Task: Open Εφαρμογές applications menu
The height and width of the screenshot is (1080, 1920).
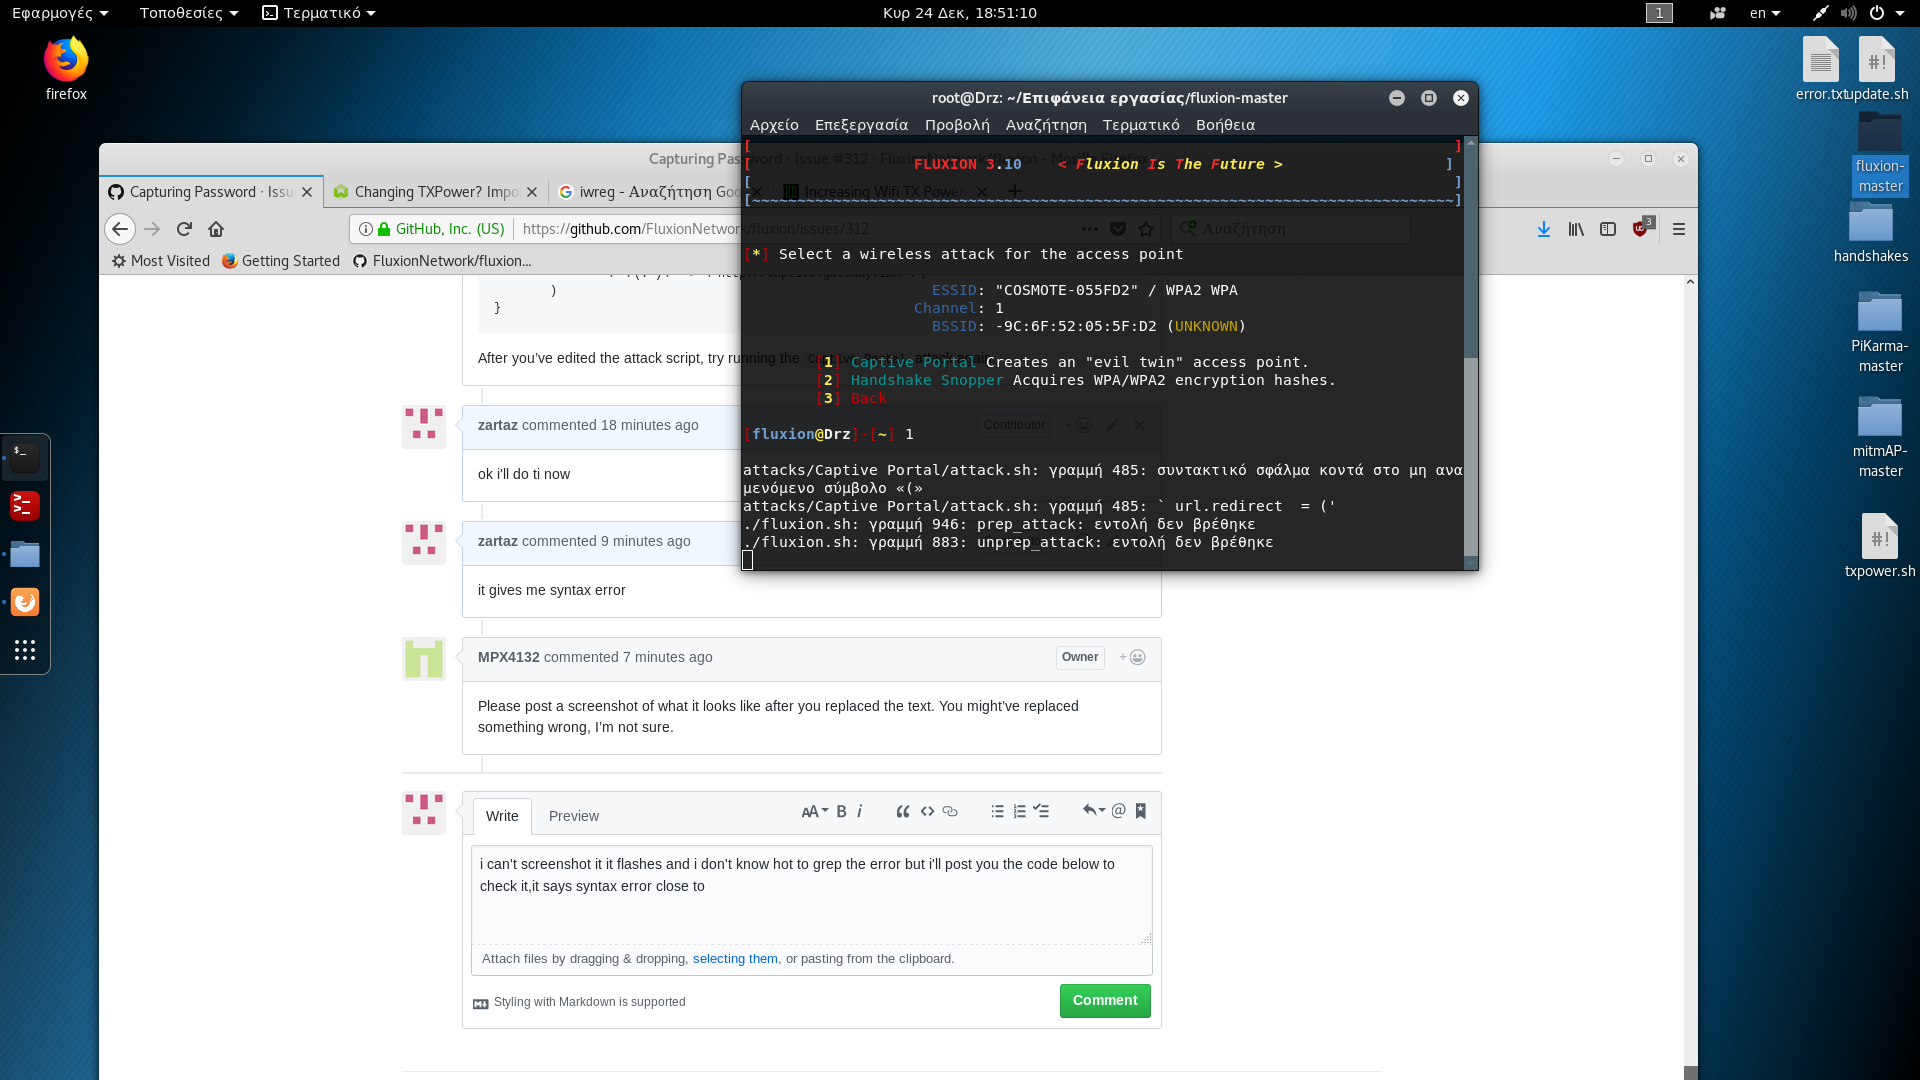Action: [x=60, y=13]
